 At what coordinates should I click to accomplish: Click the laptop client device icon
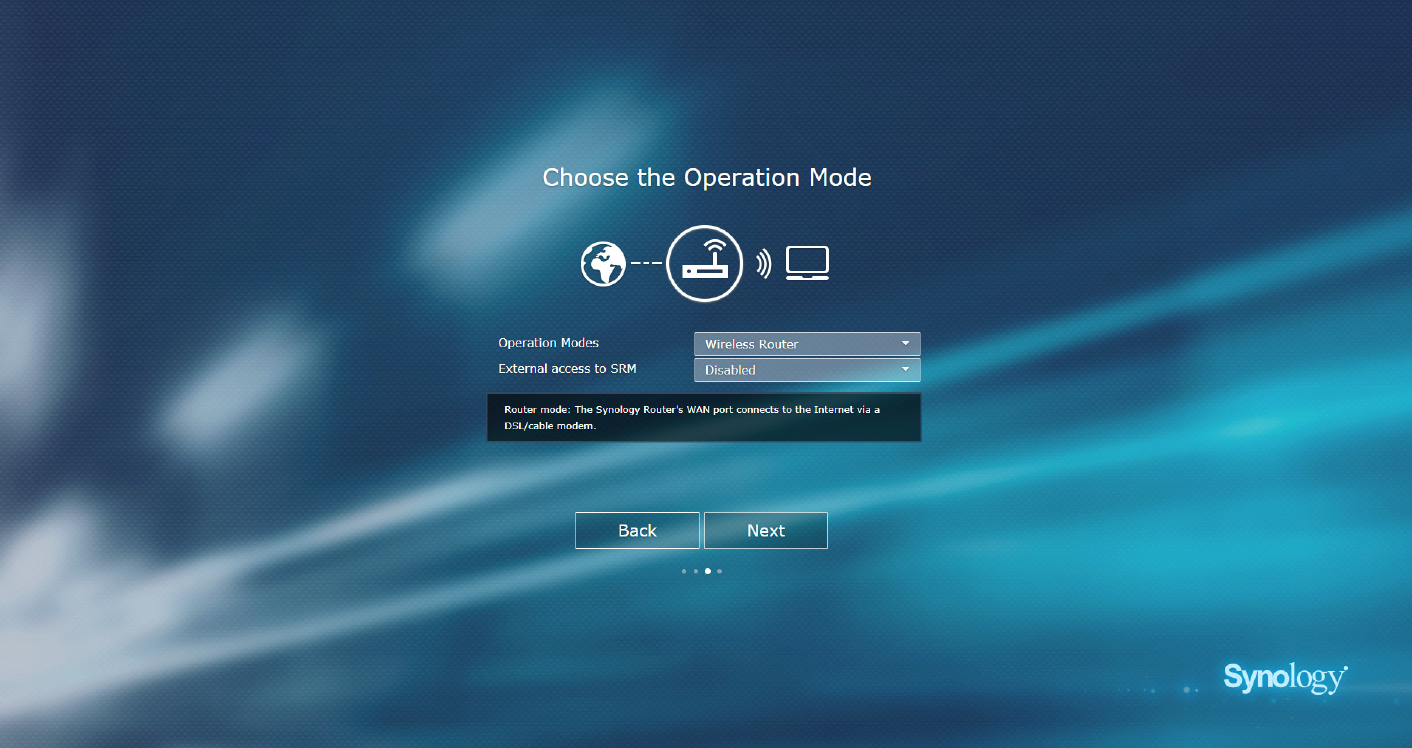tap(807, 263)
